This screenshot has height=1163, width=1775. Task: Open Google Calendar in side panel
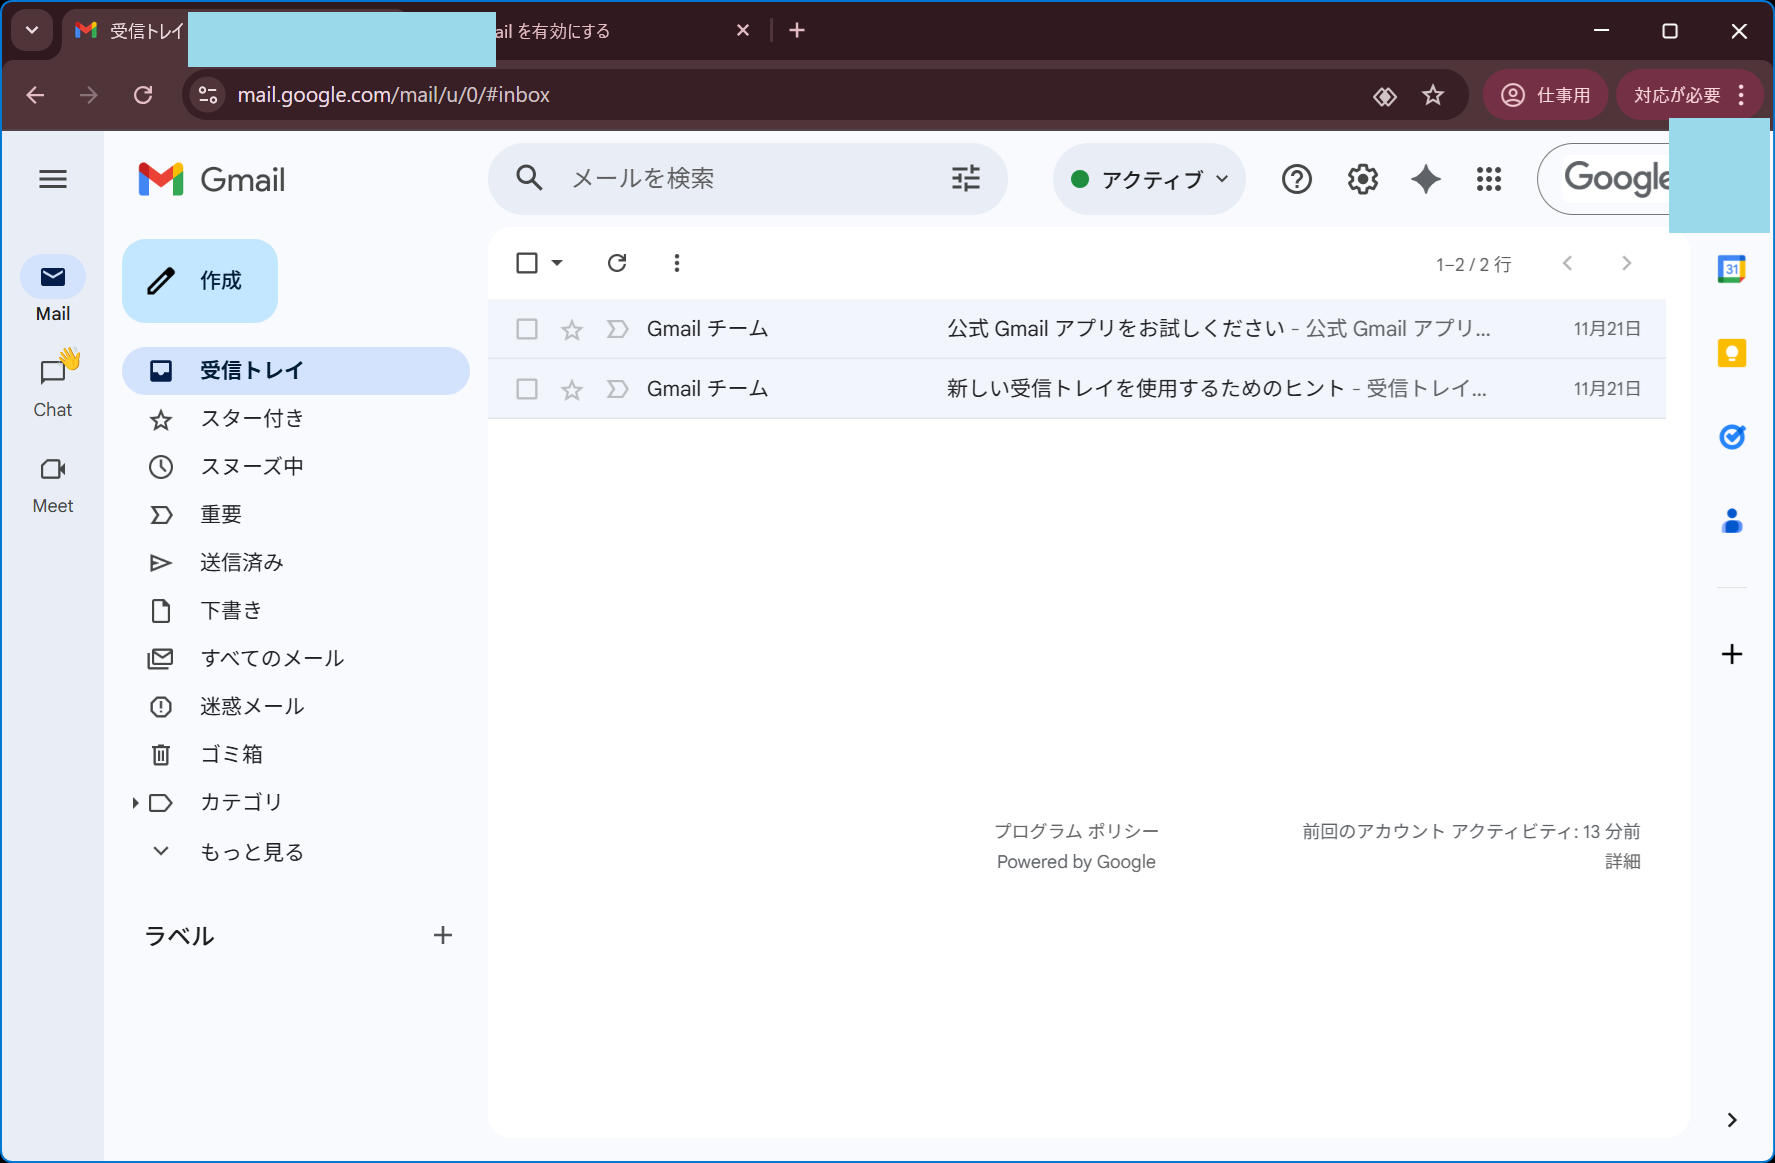coord(1731,269)
